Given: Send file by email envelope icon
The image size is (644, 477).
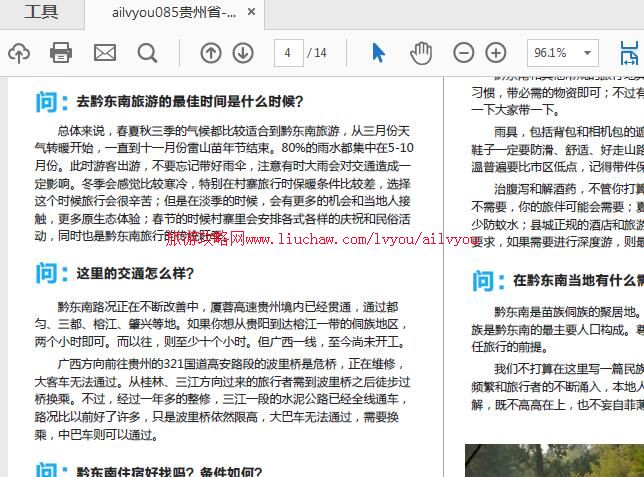Looking at the screenshot, I should [104, 53].
